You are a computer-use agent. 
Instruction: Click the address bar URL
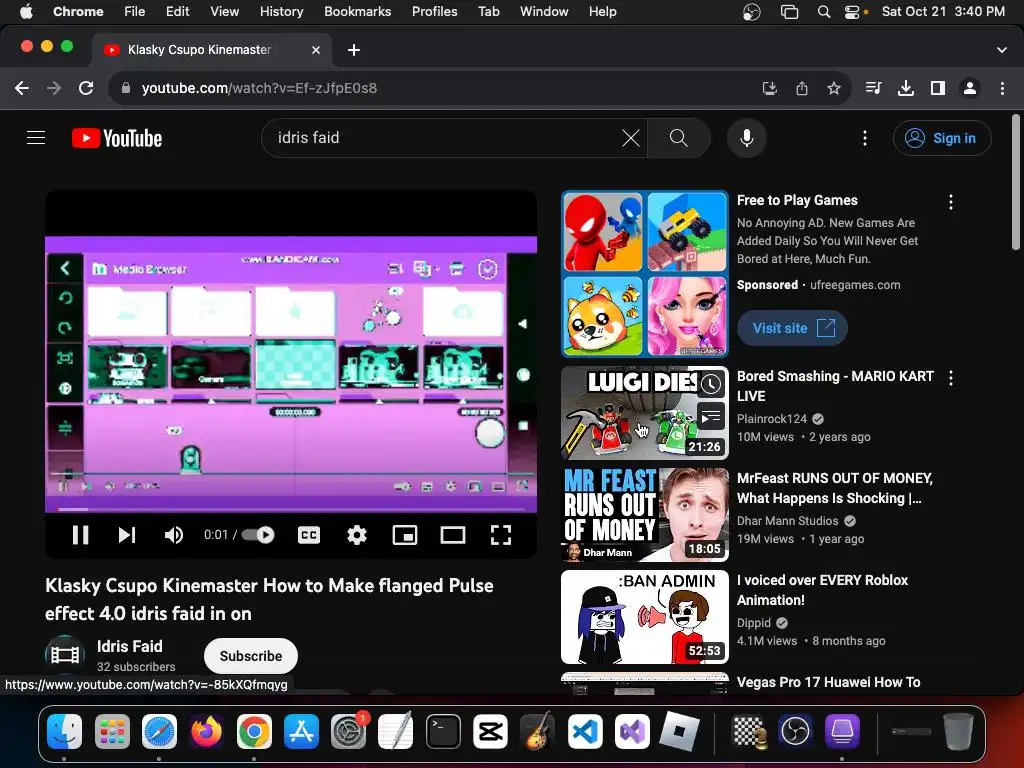(x=259, y=88)
